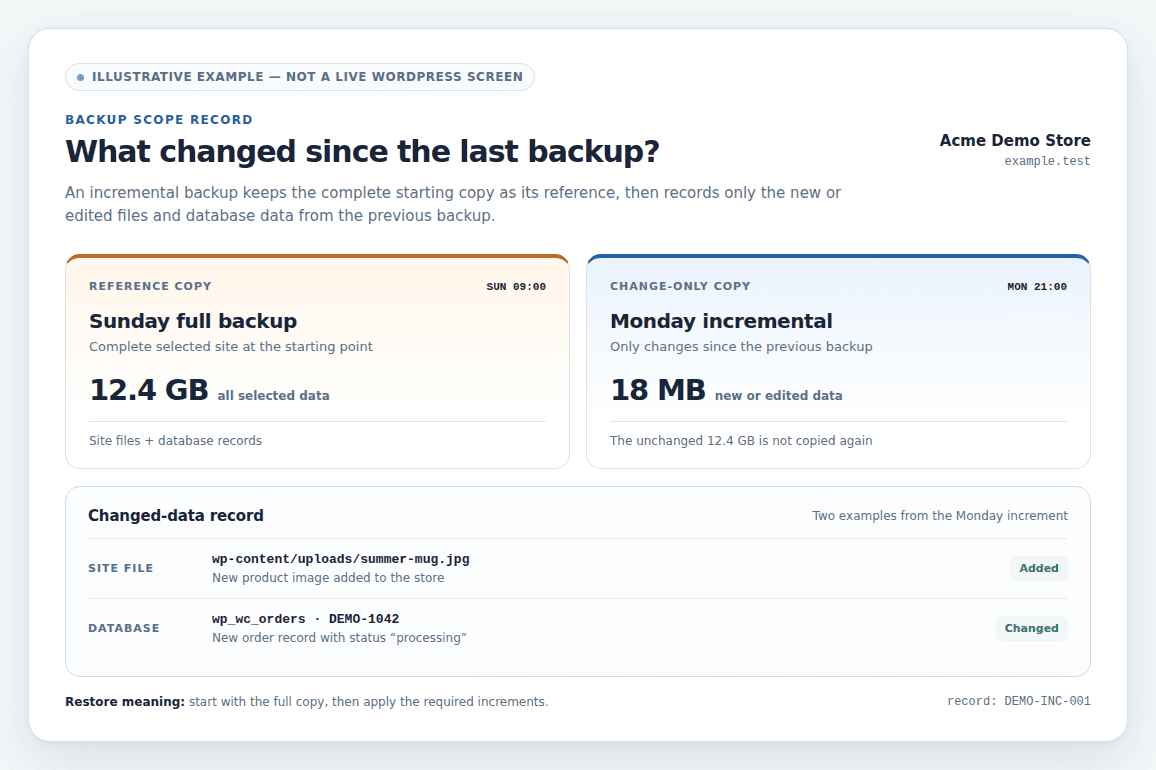The width and height of the screenshot is (1156, 770).
Task: Click the 'Acme Demo Store' site name
Action: [x=1014, y=140]
